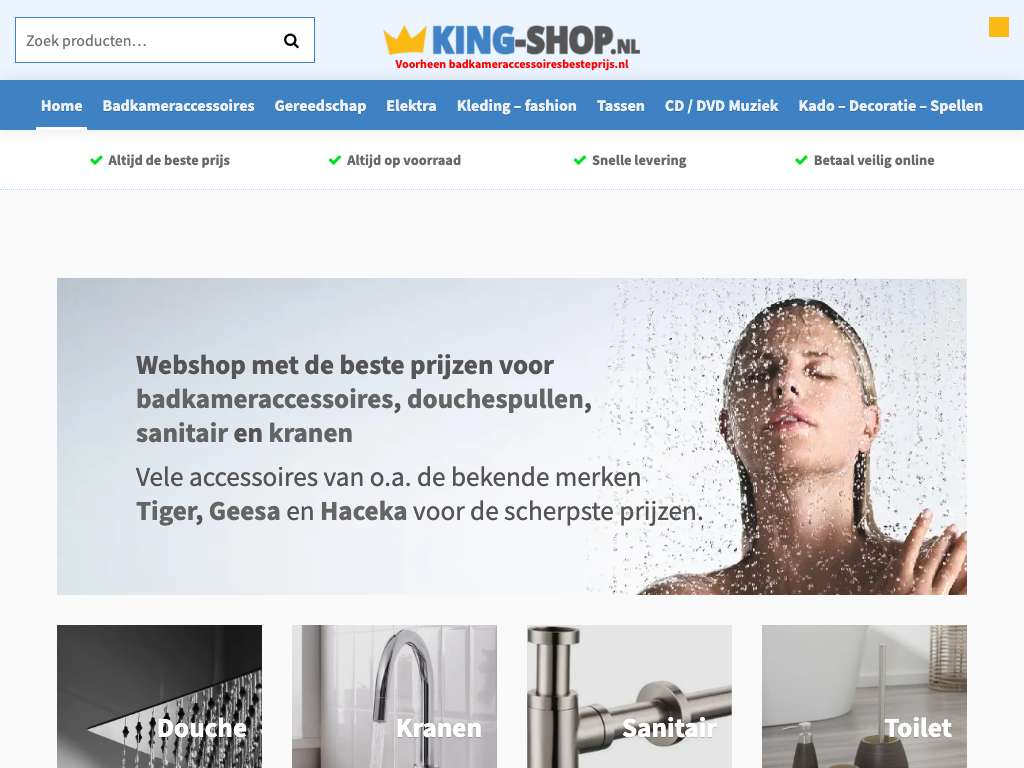The width and height of the screenshot is (1024, 768).
Task: Select Elektra in the navigation bar
Action: click(411, 106)
